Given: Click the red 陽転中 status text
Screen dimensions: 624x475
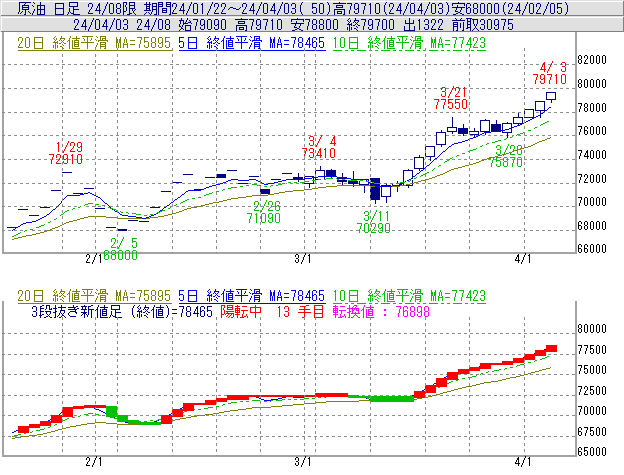Looking at the screenshot, I should pos(241,311).
